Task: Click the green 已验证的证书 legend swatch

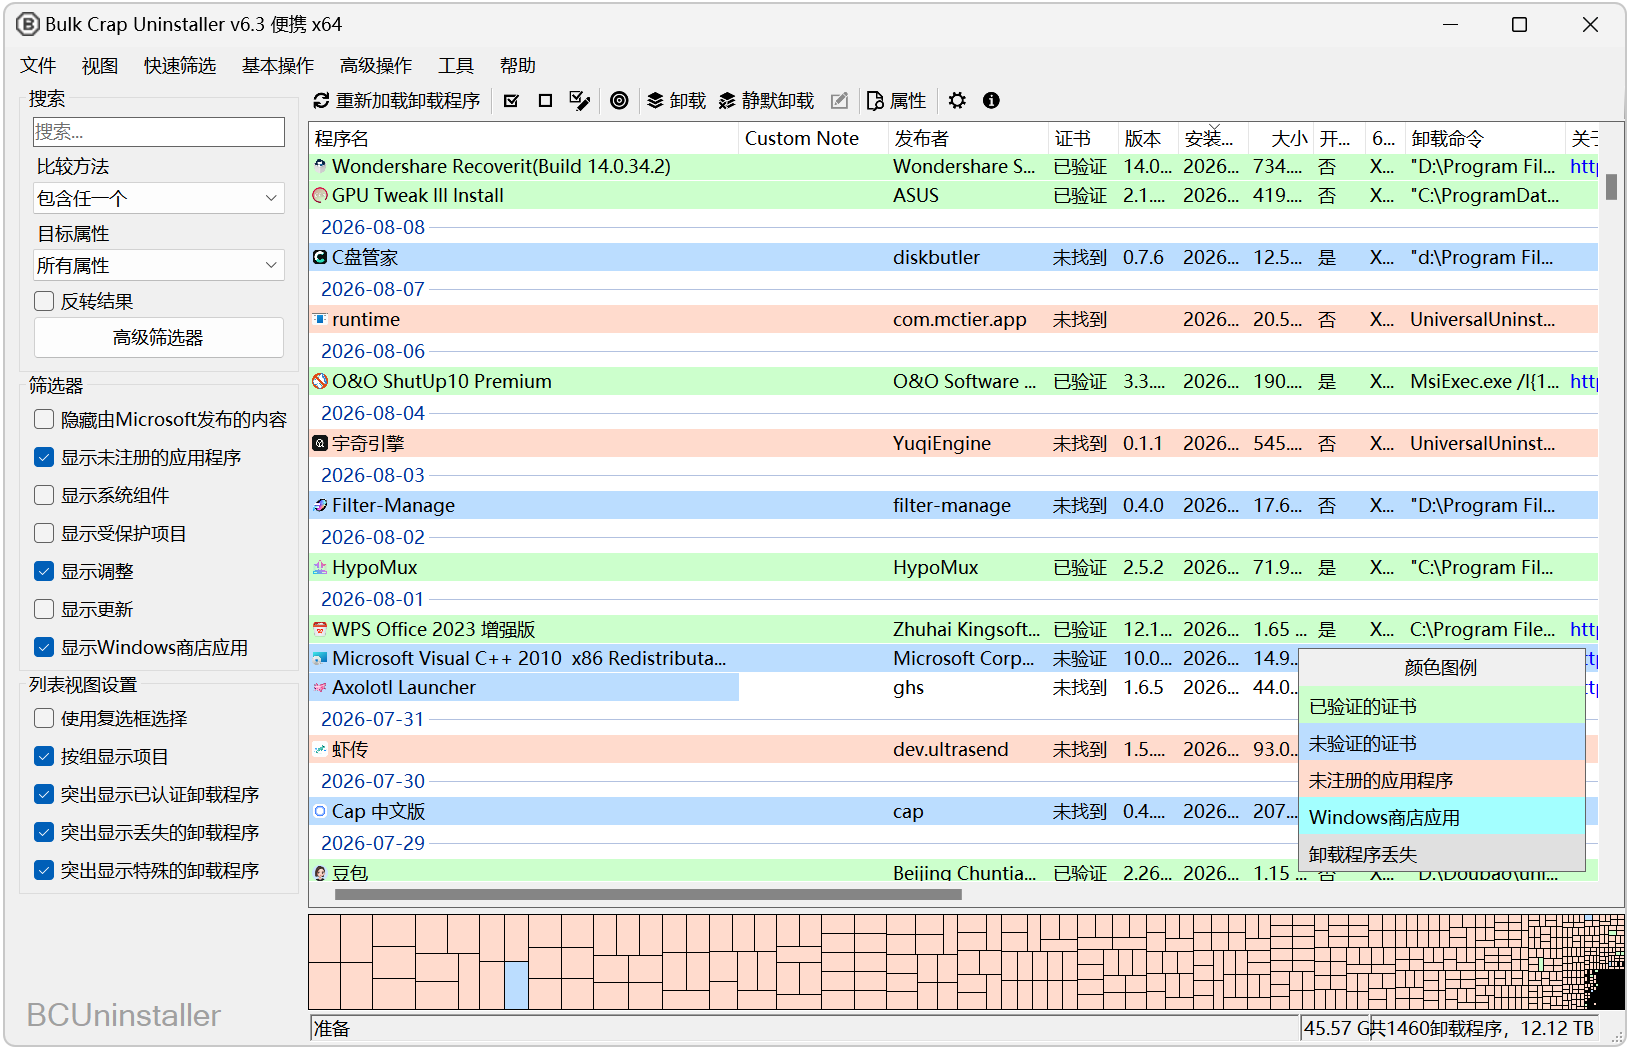Action: tap(1441, 706)
